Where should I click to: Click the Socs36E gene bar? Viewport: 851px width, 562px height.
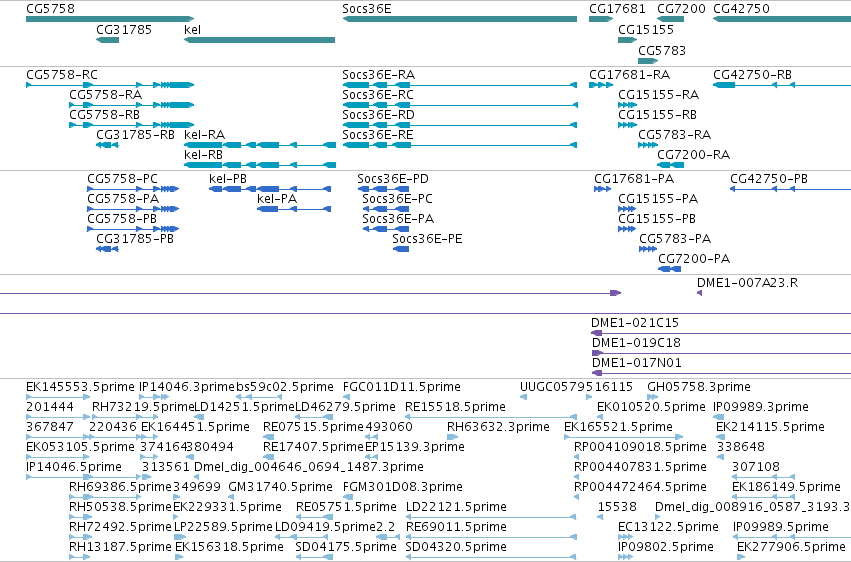pyautogui.click(x=460, y=19)
